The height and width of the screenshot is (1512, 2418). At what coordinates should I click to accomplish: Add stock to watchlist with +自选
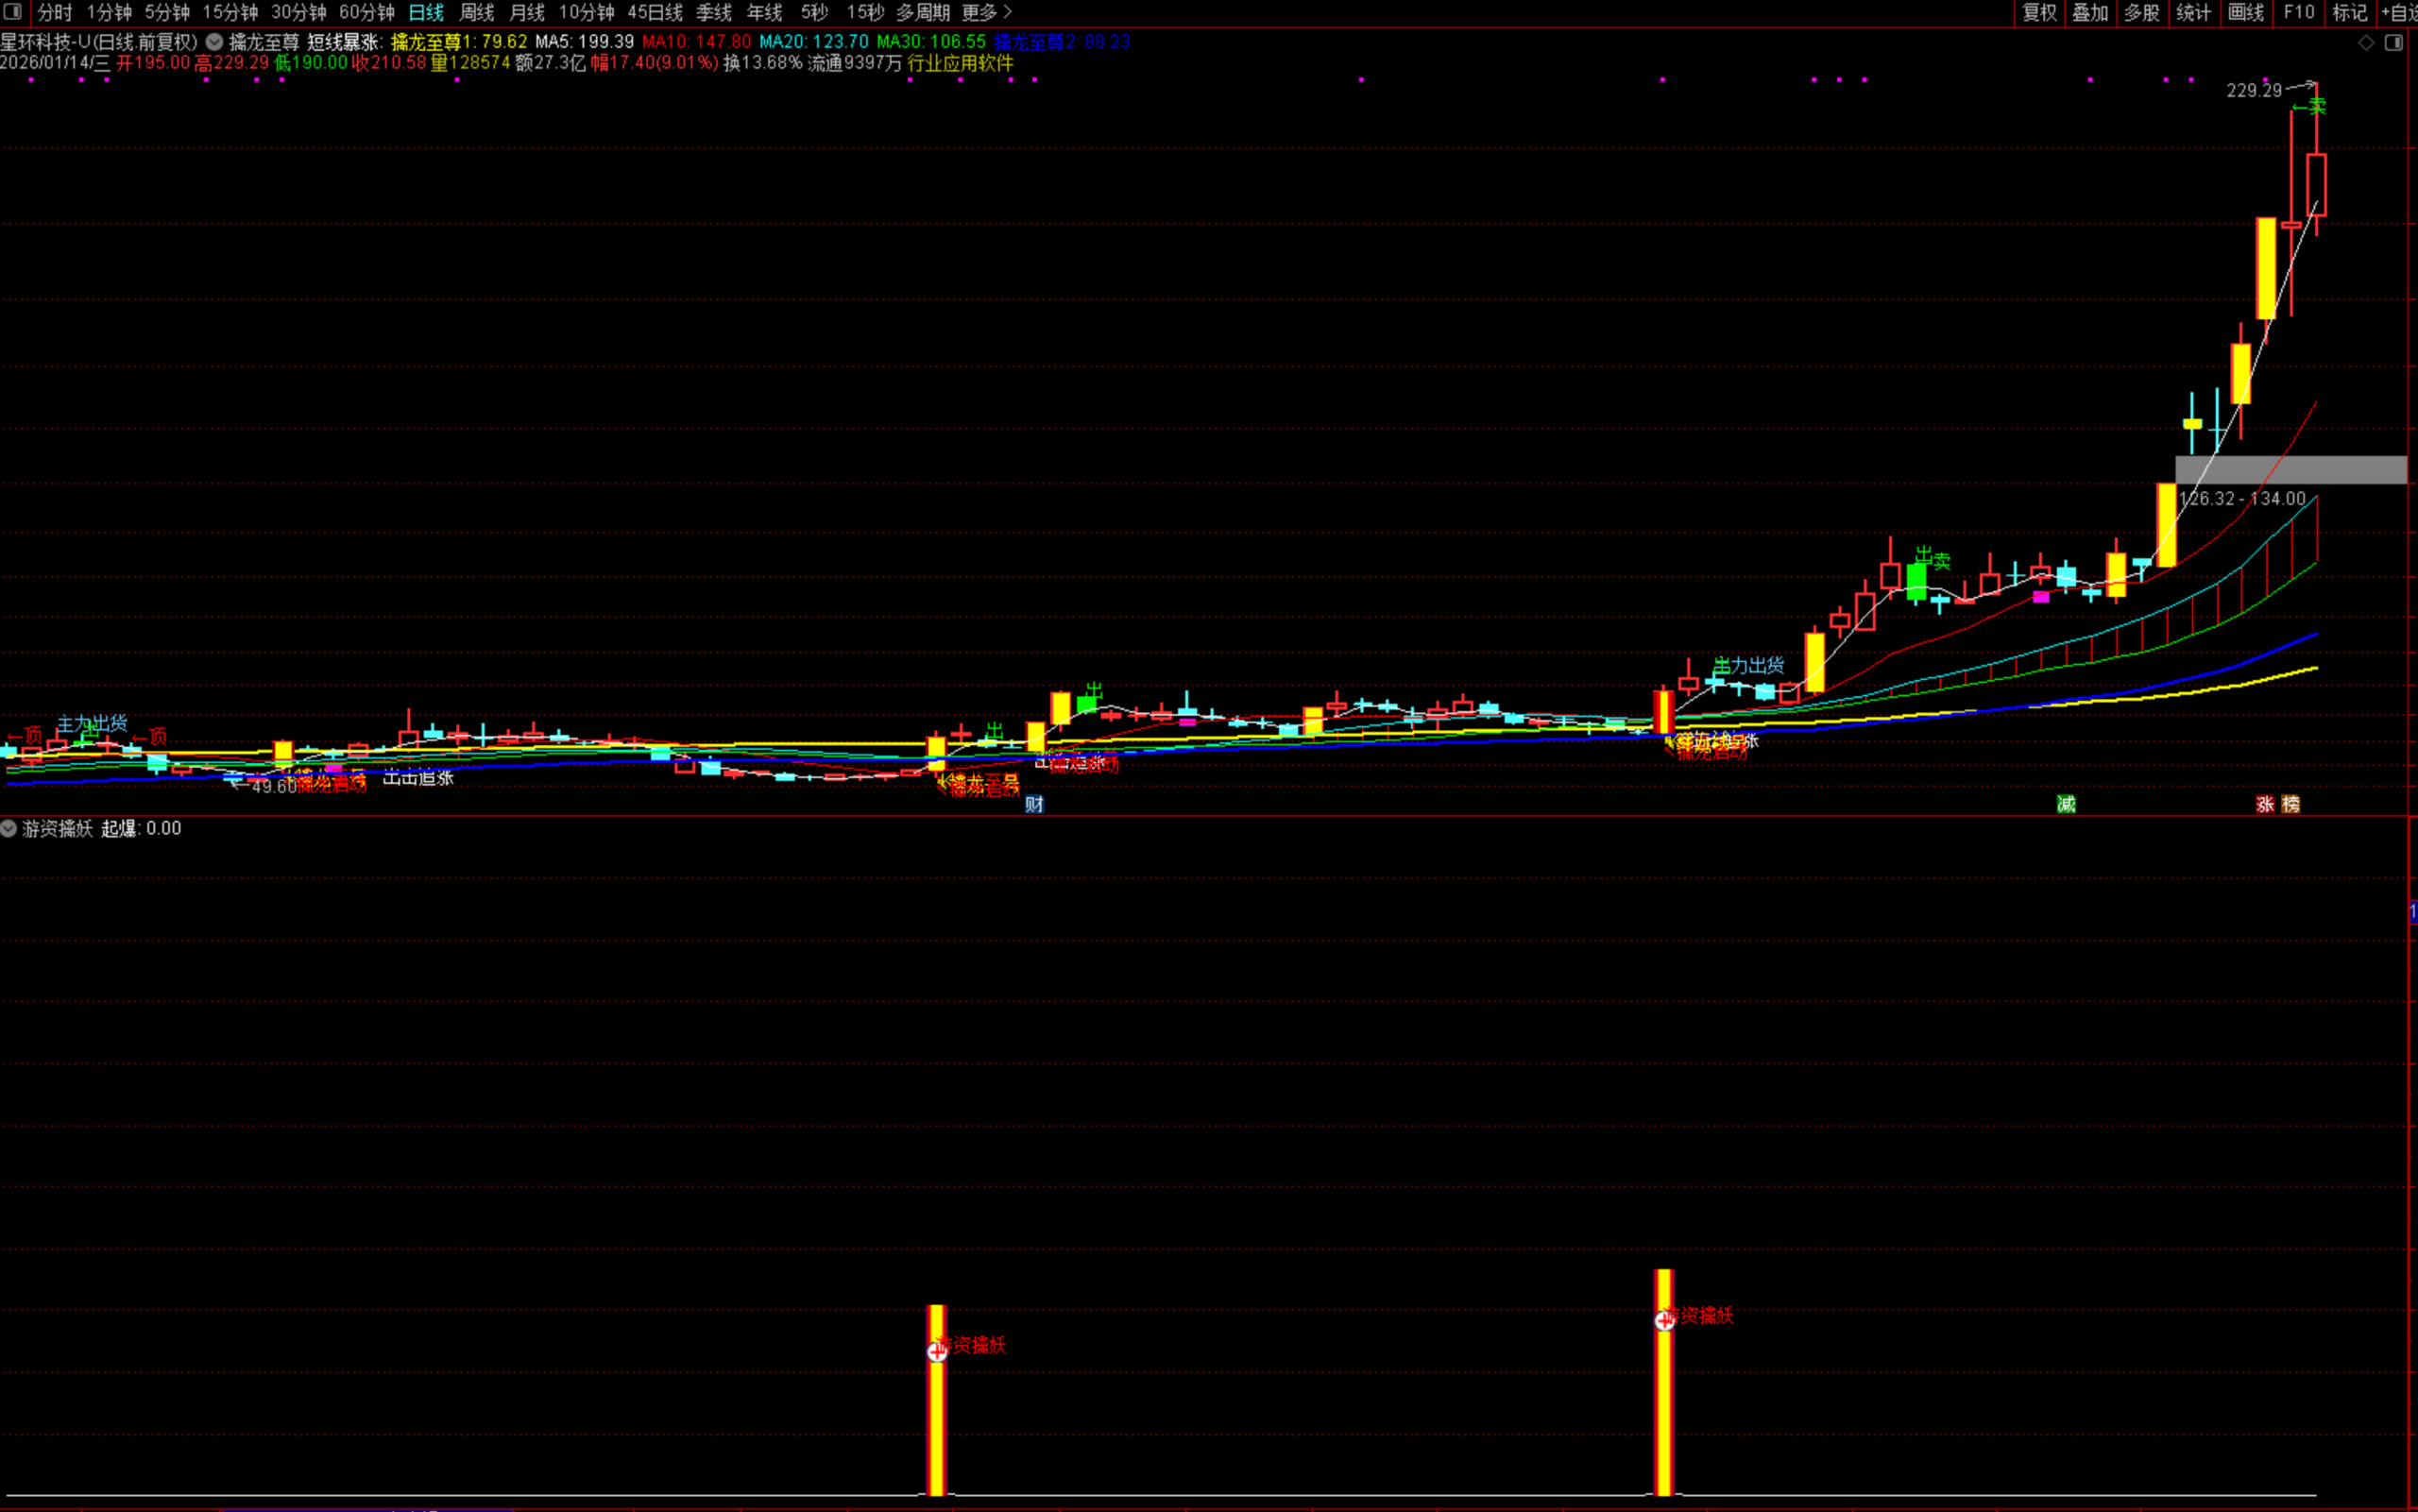pyautogui.click(x=2400, y=12)
